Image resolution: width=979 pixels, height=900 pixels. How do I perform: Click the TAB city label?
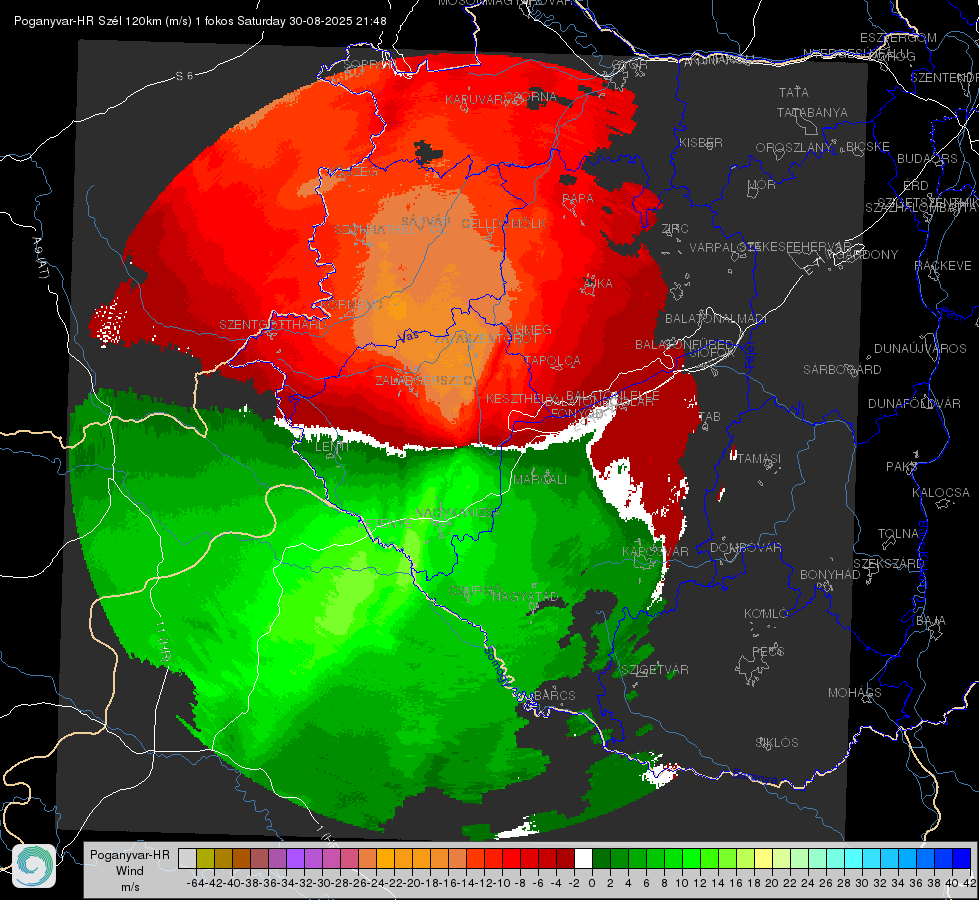709,417
